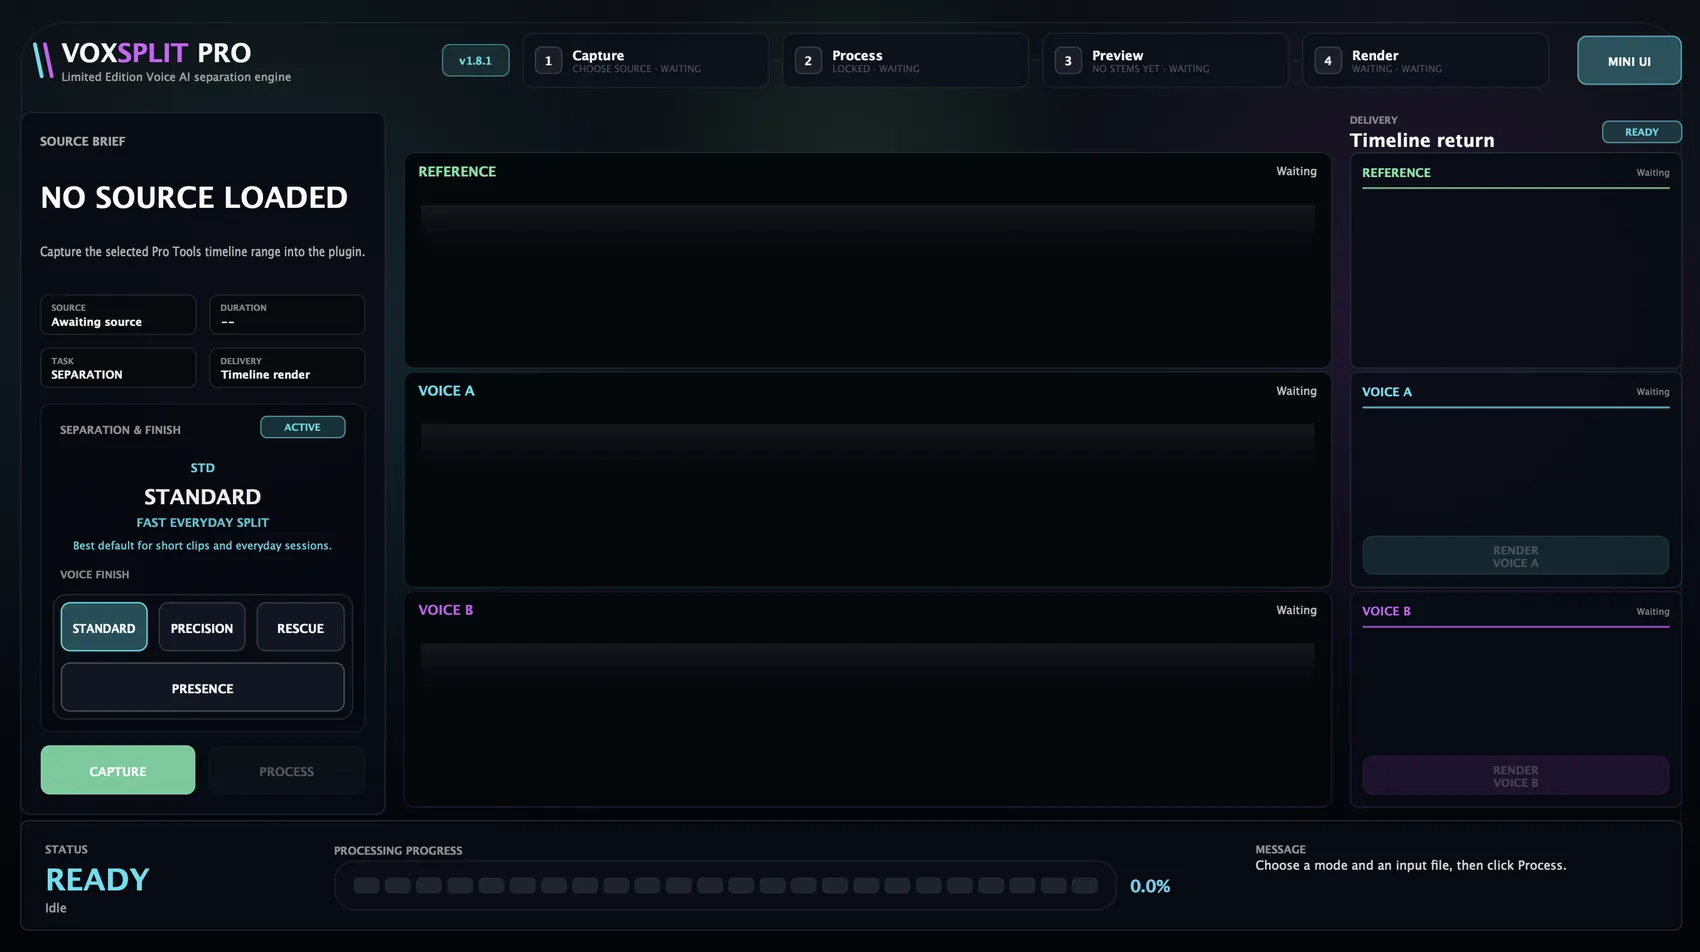Click the large STANDARD mode title
The height and width of the screenshot is (952, 1700).
202,497
